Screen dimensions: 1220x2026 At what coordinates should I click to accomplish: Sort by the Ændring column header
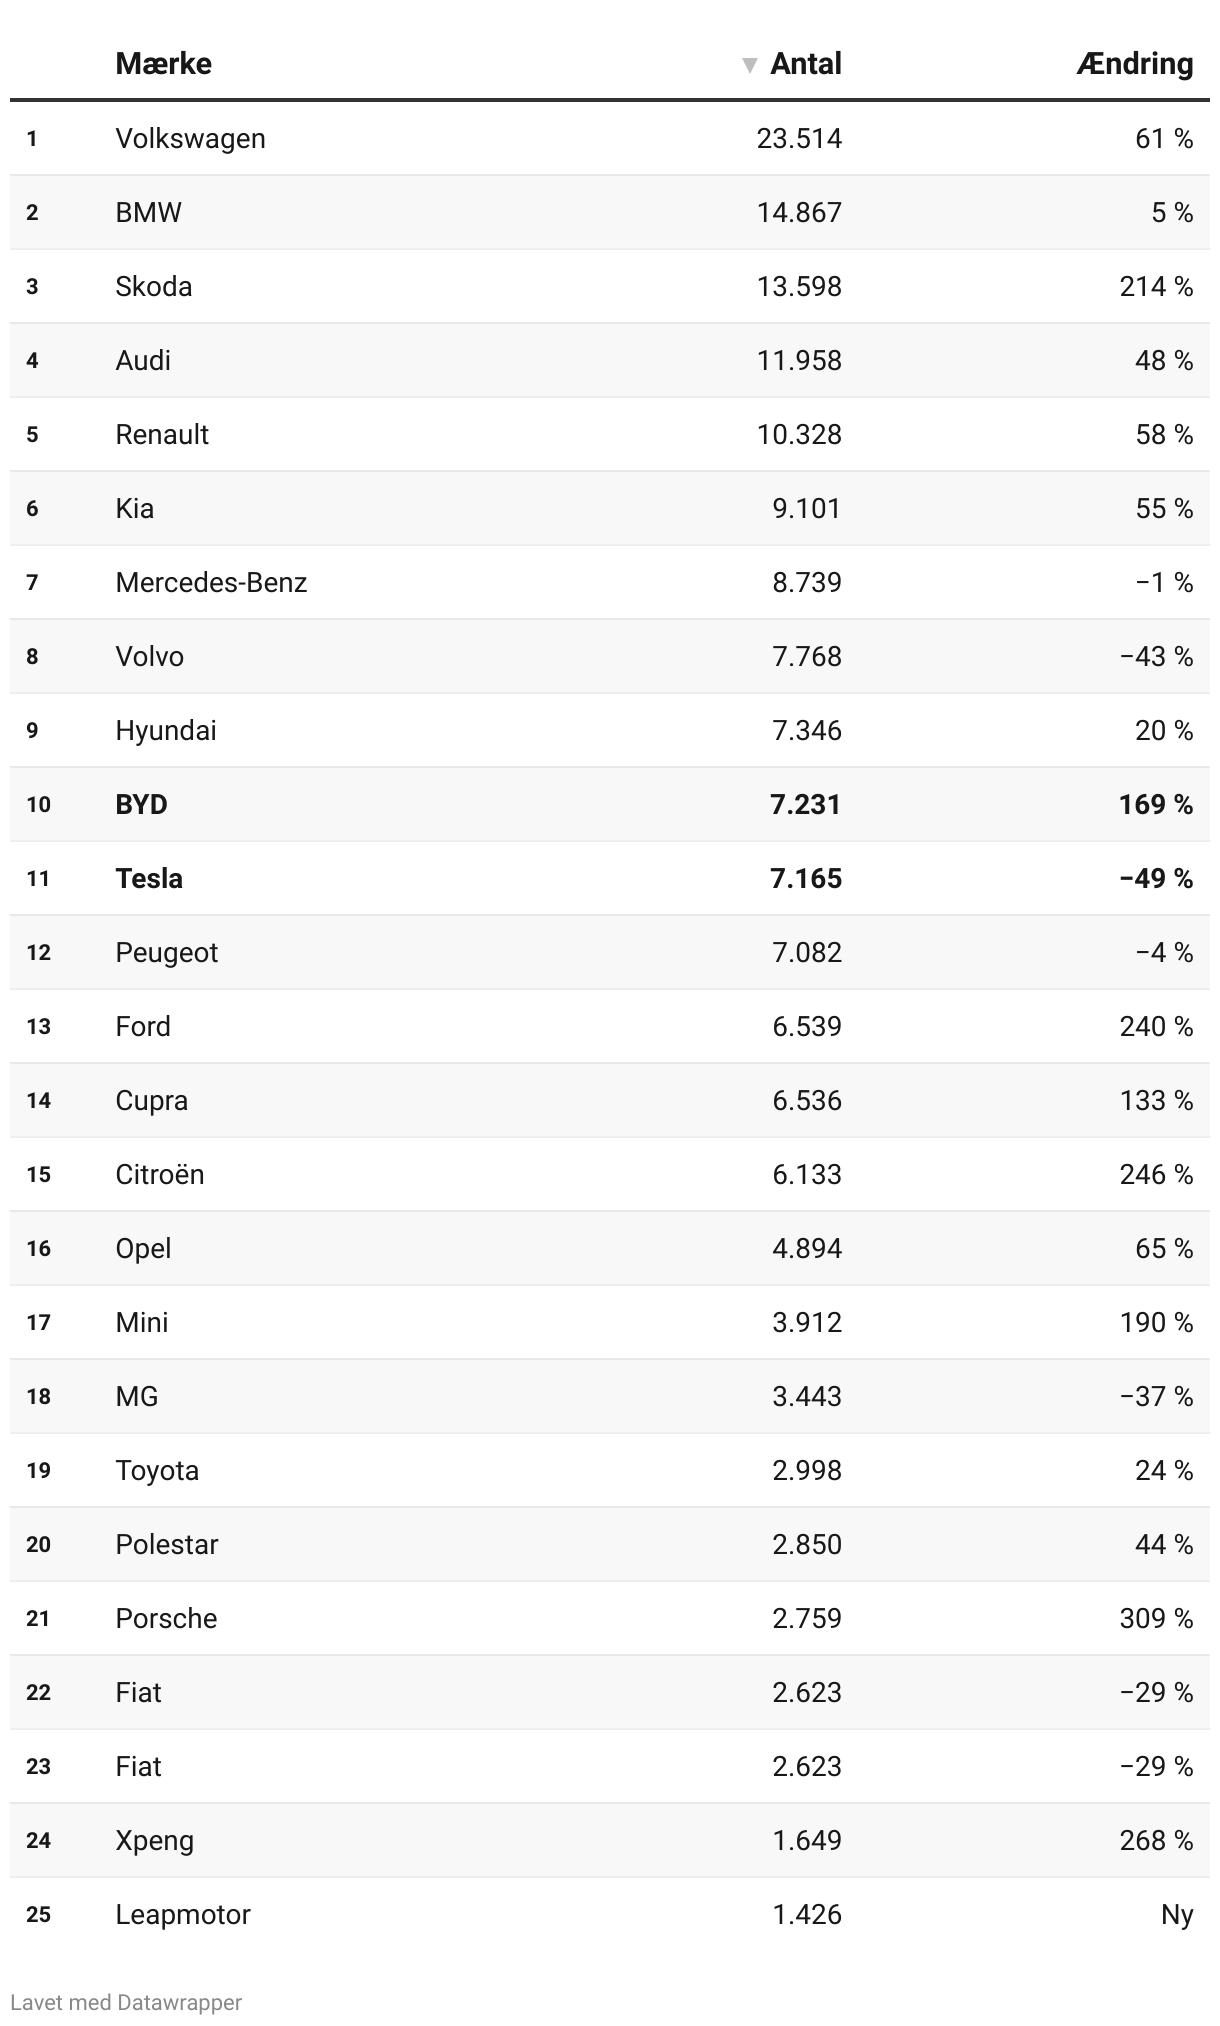1134,64
